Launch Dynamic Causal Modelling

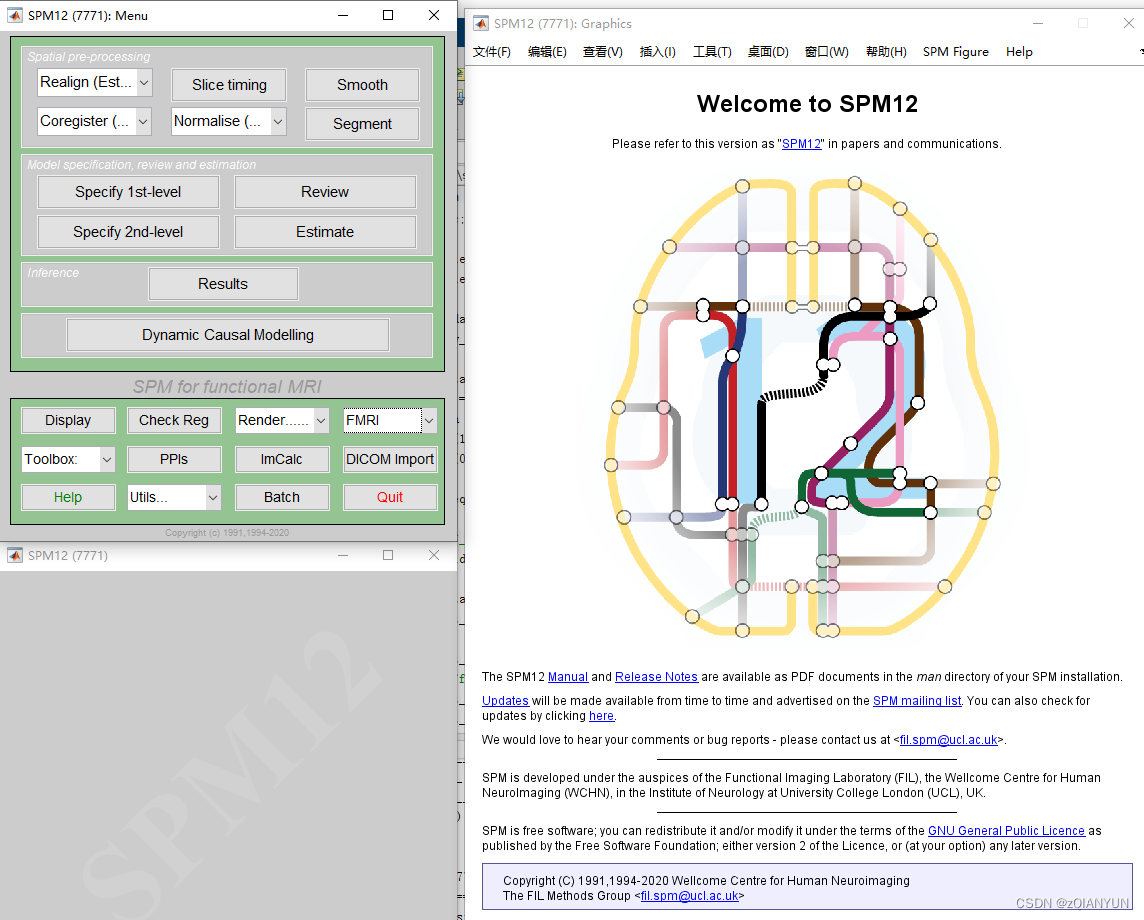pos(228,335)
